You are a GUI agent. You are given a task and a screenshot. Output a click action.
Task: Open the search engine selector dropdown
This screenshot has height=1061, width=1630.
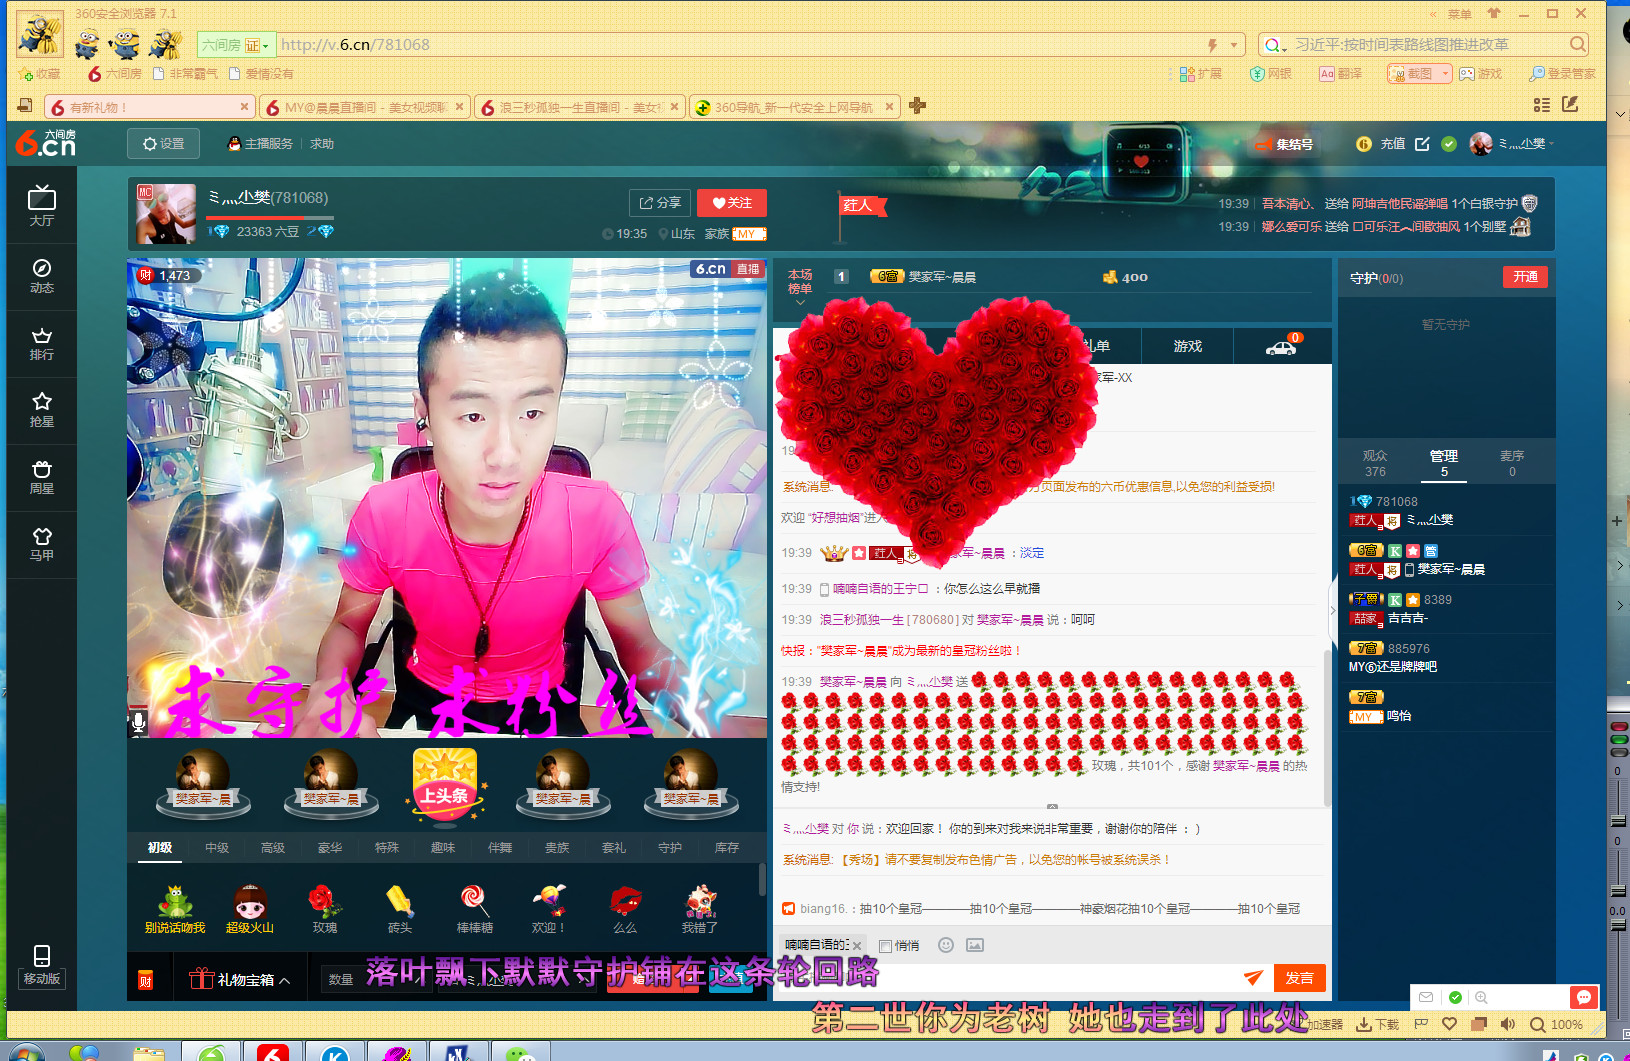(x=1274, y=45)
